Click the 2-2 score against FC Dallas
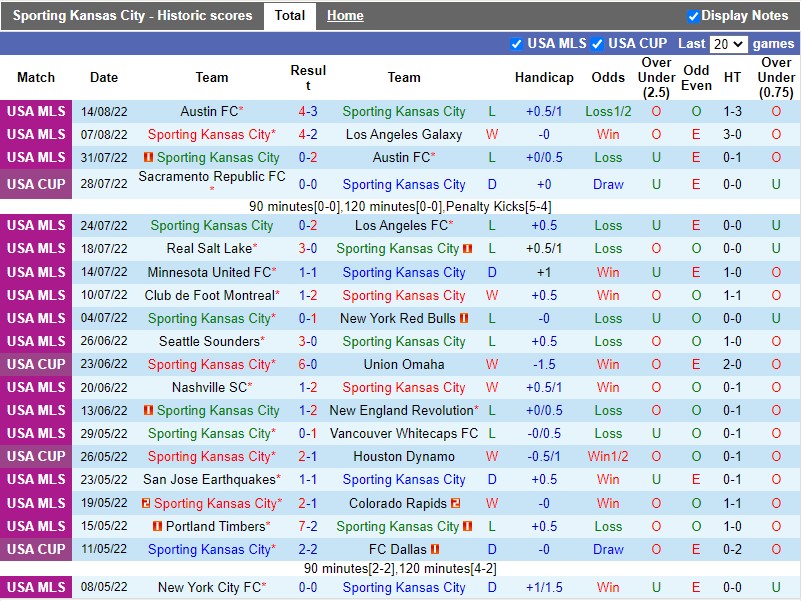Viewport: 801px width, 601px height. (x=308, y=549)
